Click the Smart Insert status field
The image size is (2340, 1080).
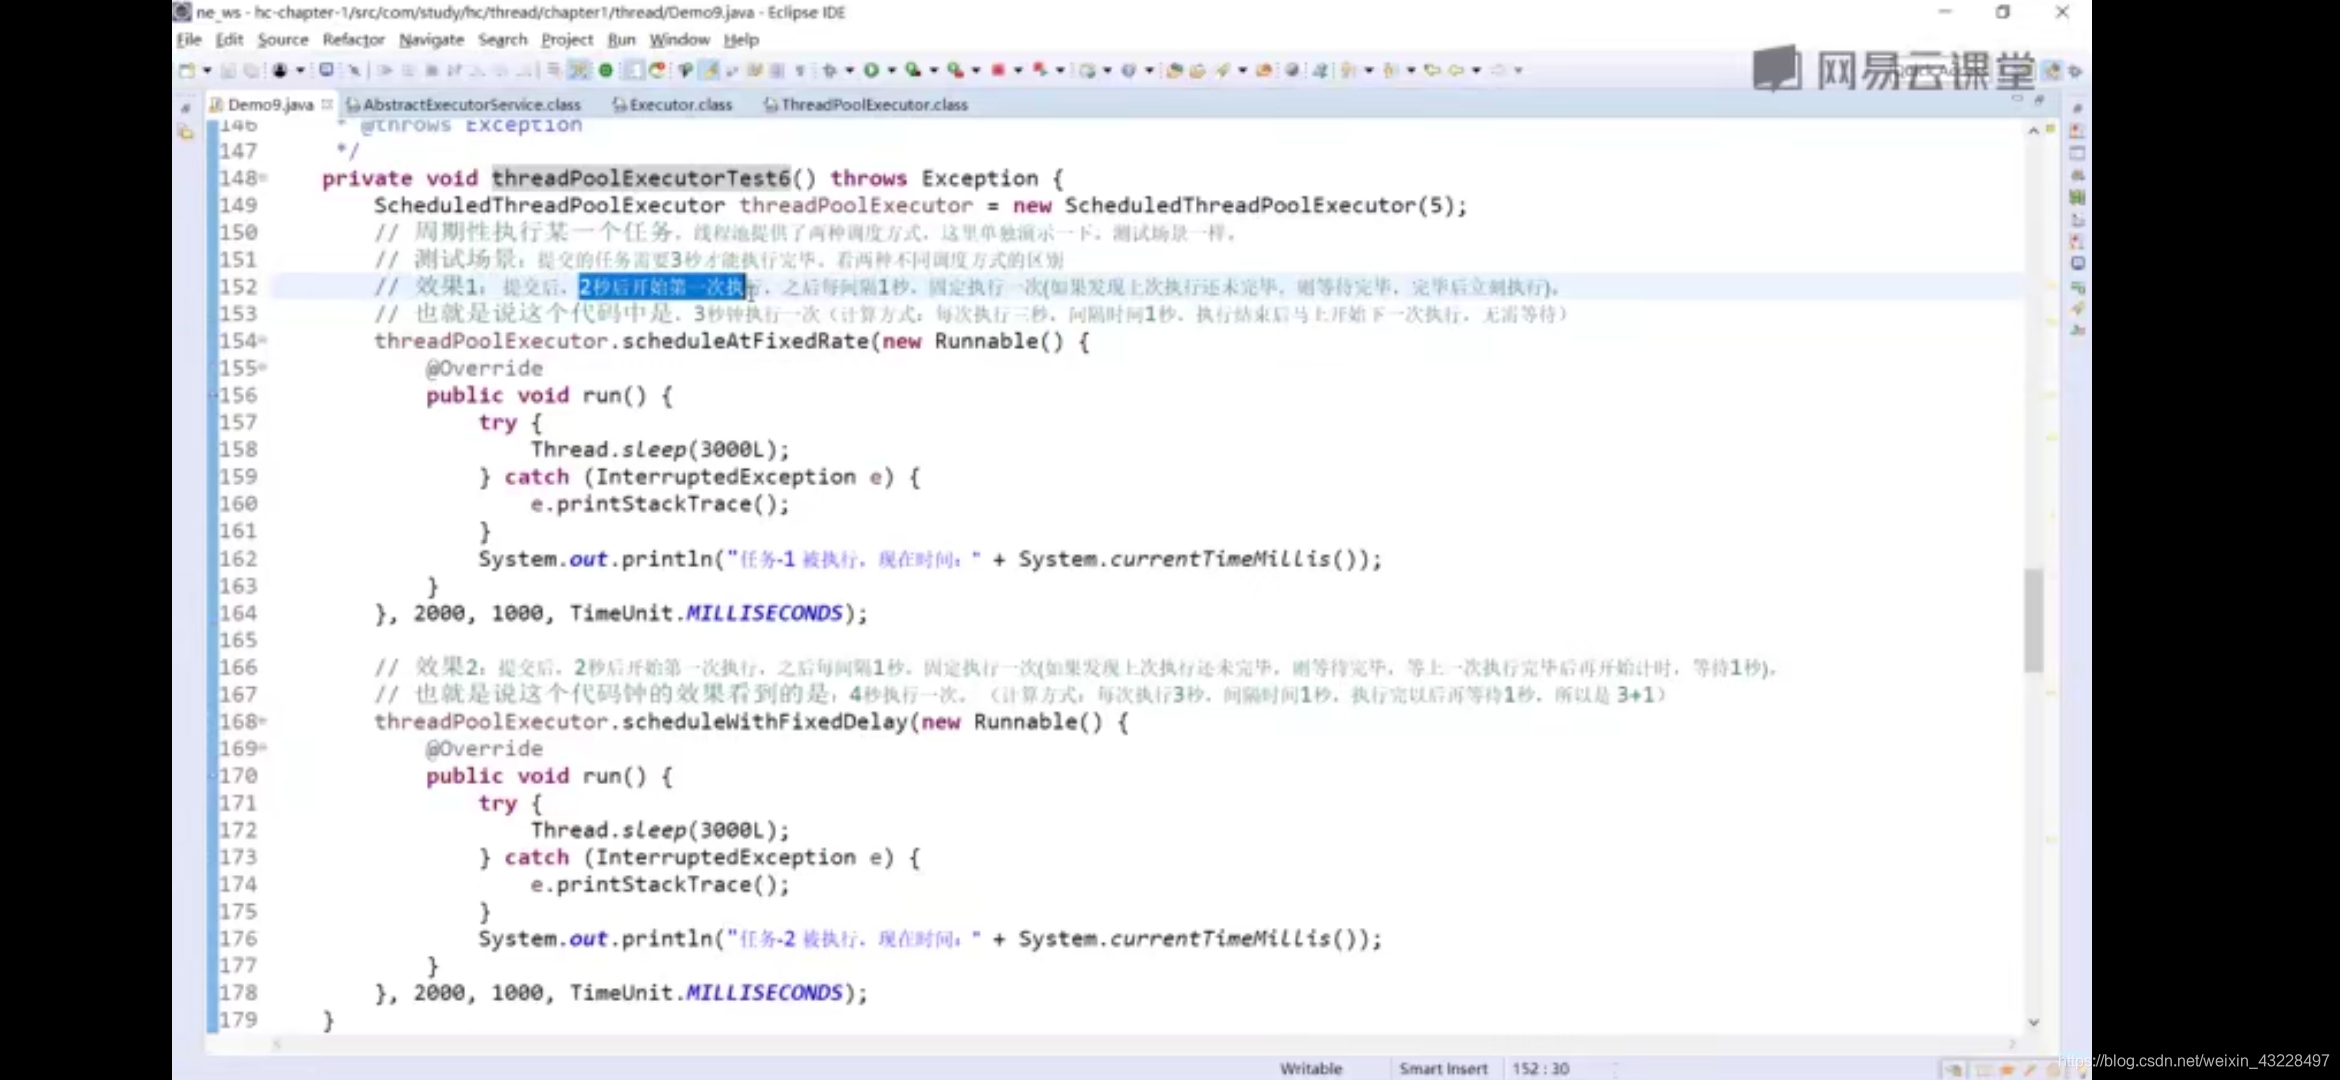pos(1443,1068)
